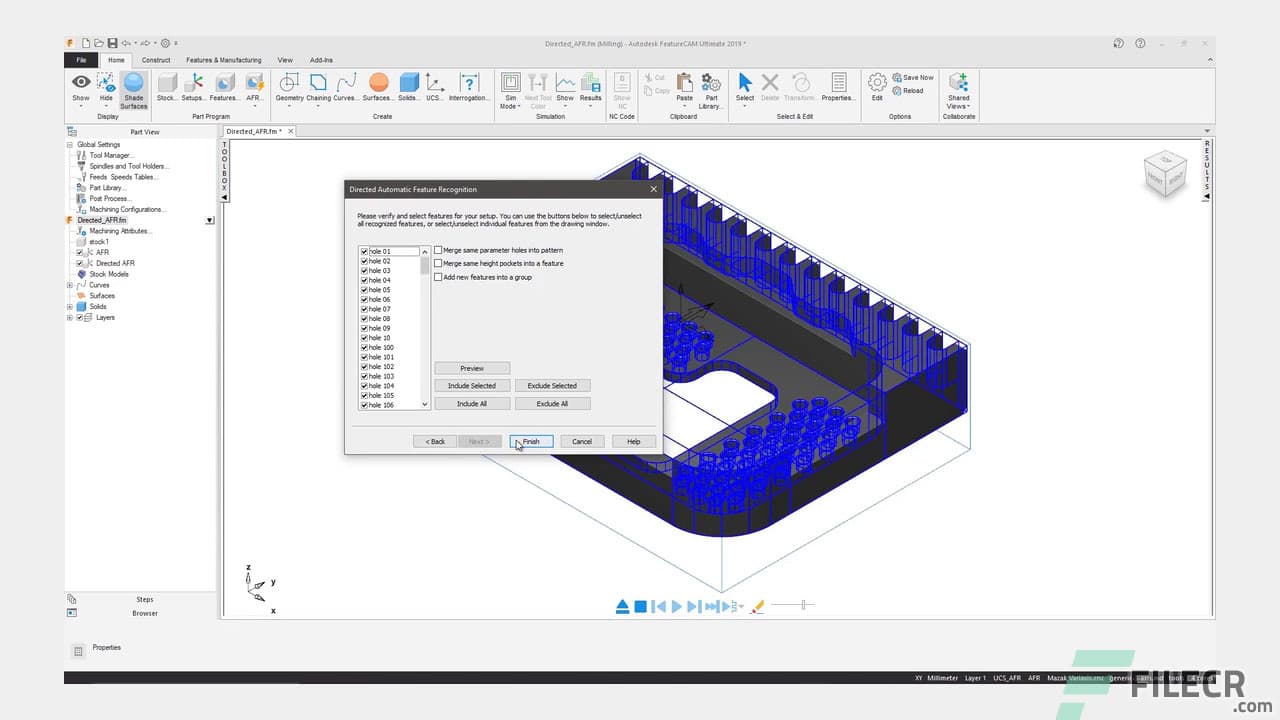The width and height of the screenshot is (1280, 720).
Task: Collapse the Toolbox panel arrow
Action: (224, 197)
